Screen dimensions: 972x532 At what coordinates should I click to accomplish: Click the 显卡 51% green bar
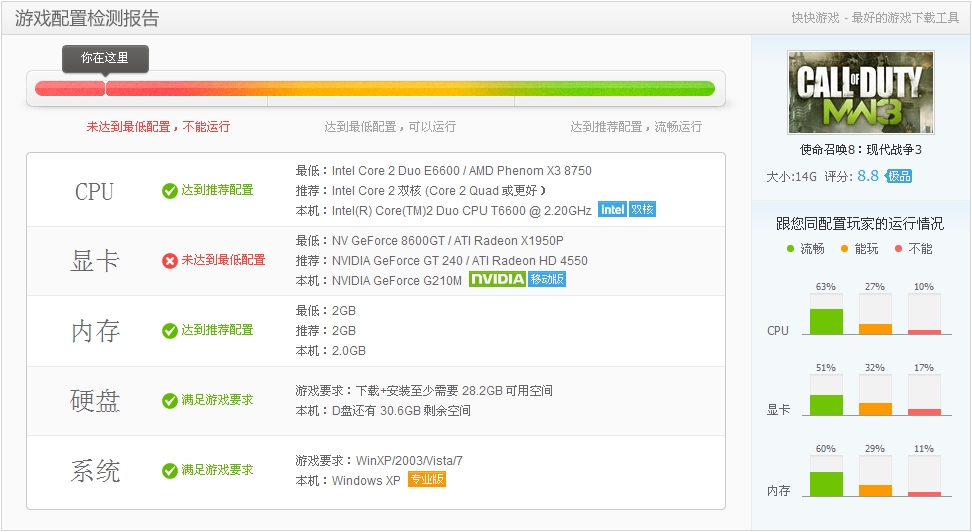(x=826, y=405)
